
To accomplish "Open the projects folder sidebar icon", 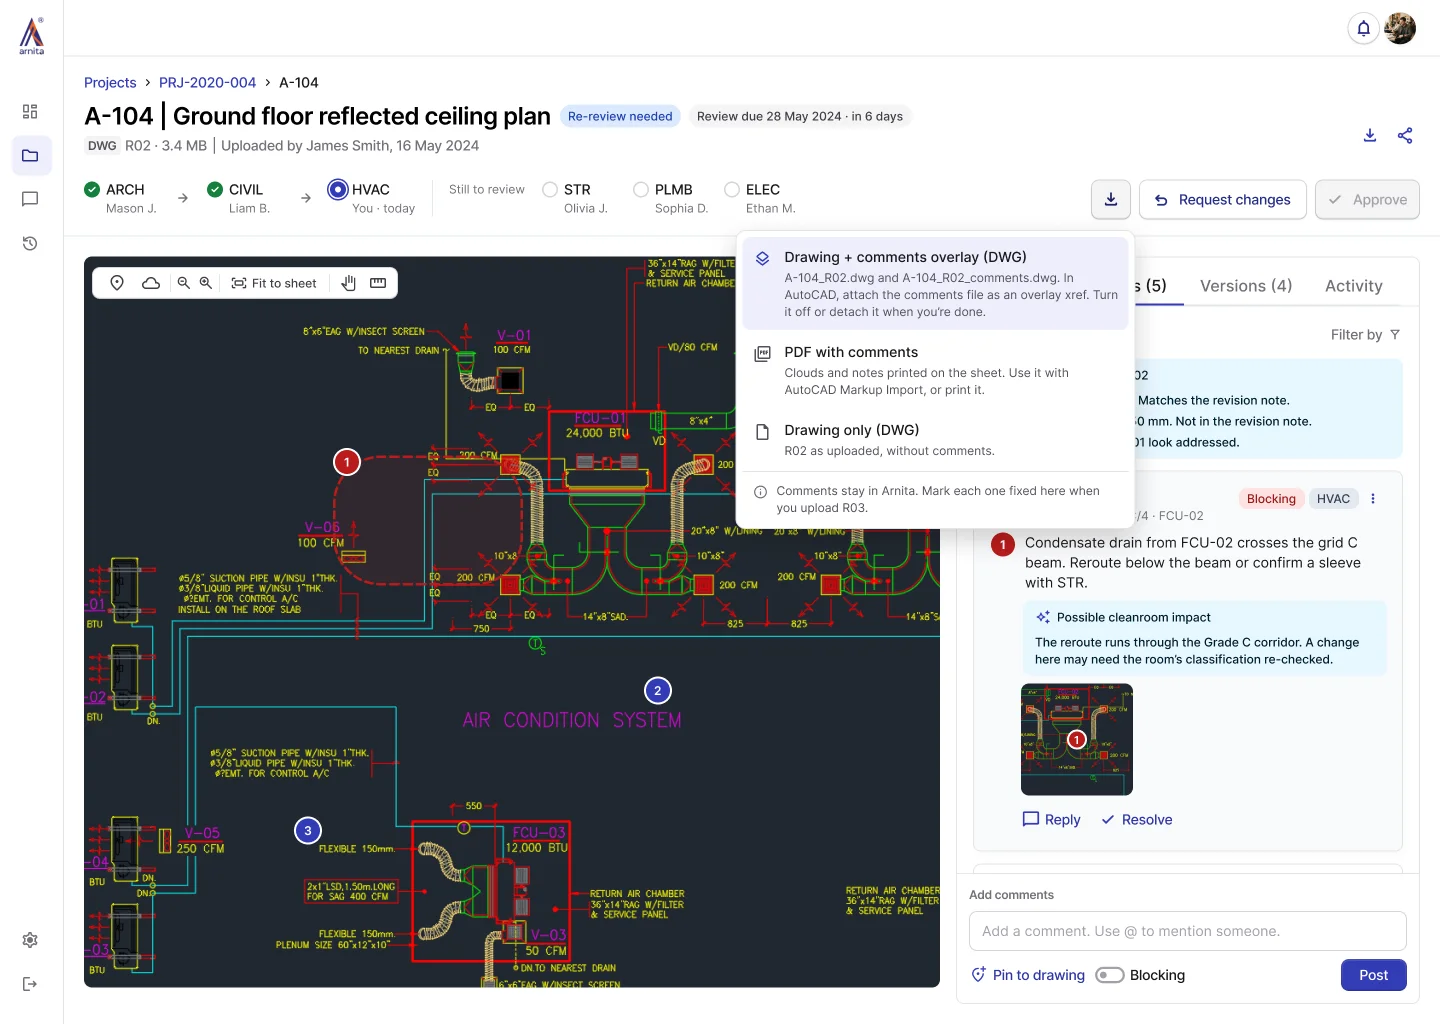I will 30,155.
